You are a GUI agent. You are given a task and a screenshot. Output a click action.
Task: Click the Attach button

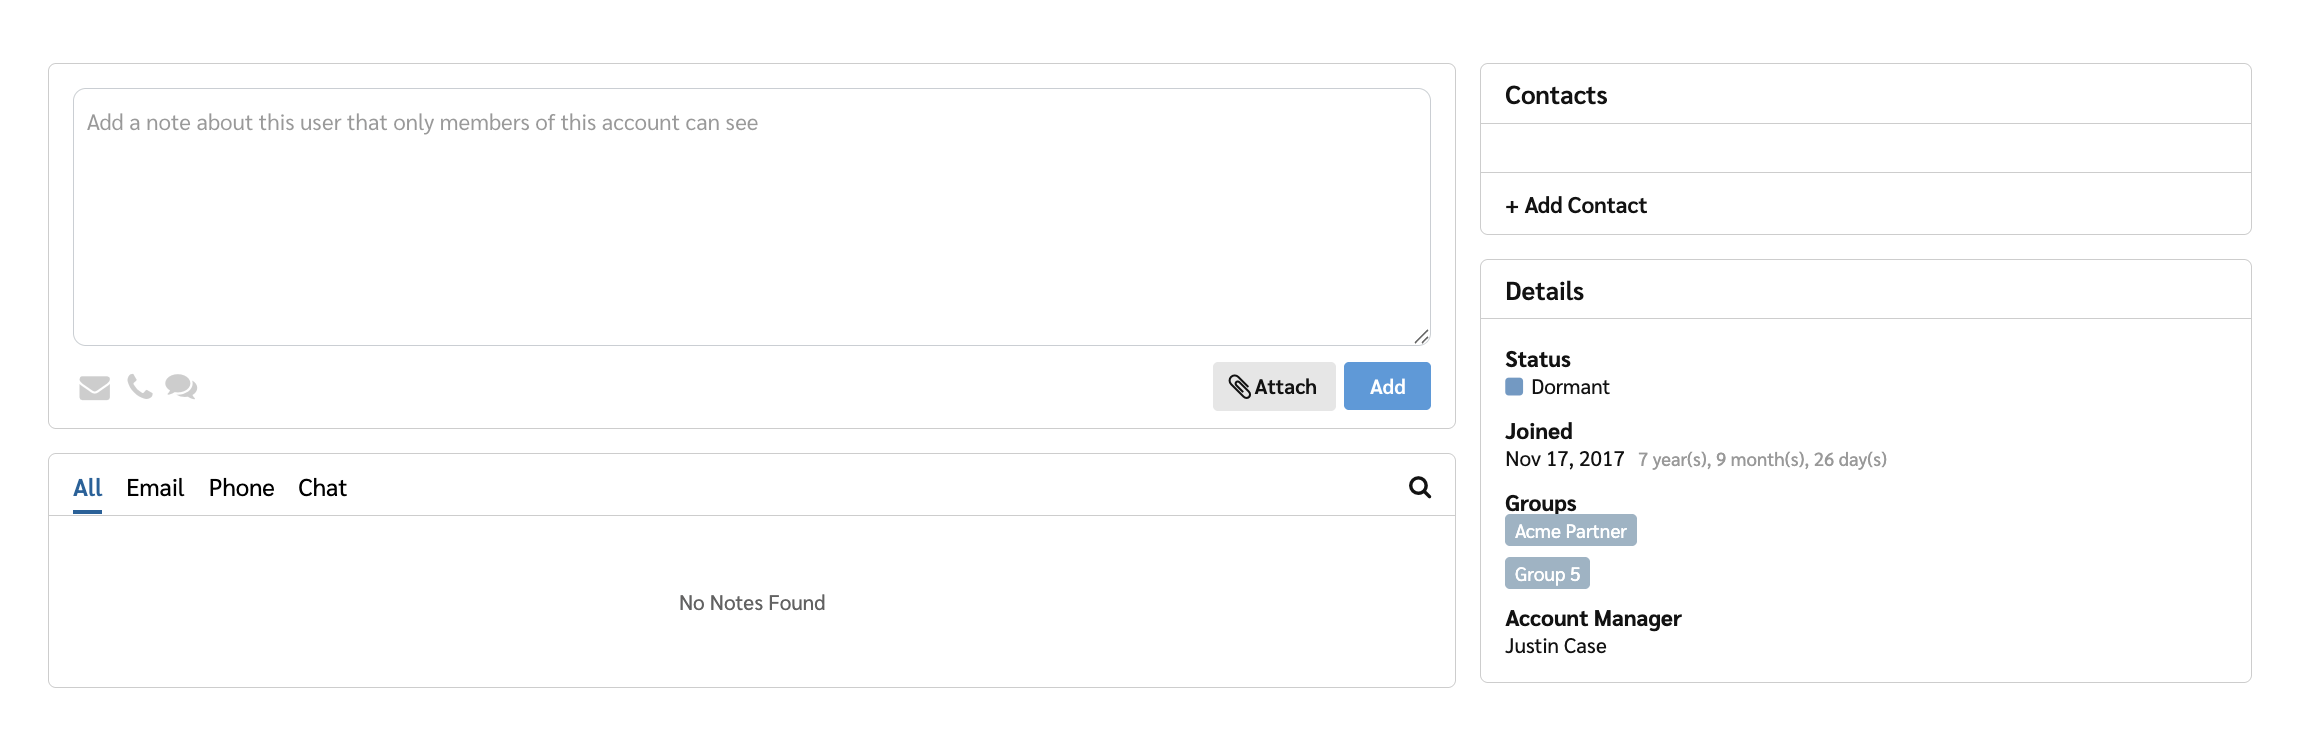pyautogui.click(x=1273, y=387)
